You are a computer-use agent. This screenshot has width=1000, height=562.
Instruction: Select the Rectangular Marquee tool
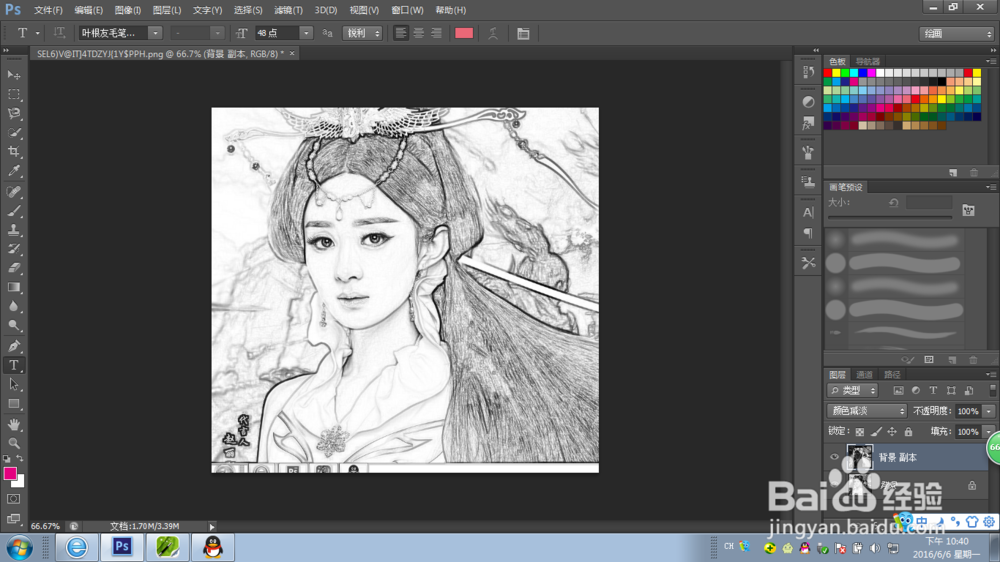pos(13,94)
